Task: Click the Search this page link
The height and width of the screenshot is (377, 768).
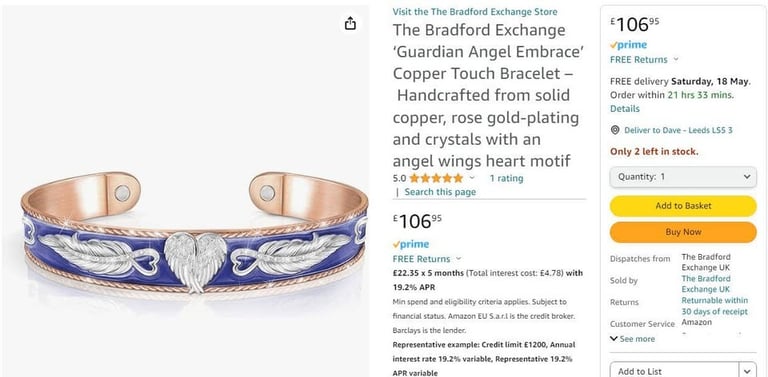Action: point(440,192)
